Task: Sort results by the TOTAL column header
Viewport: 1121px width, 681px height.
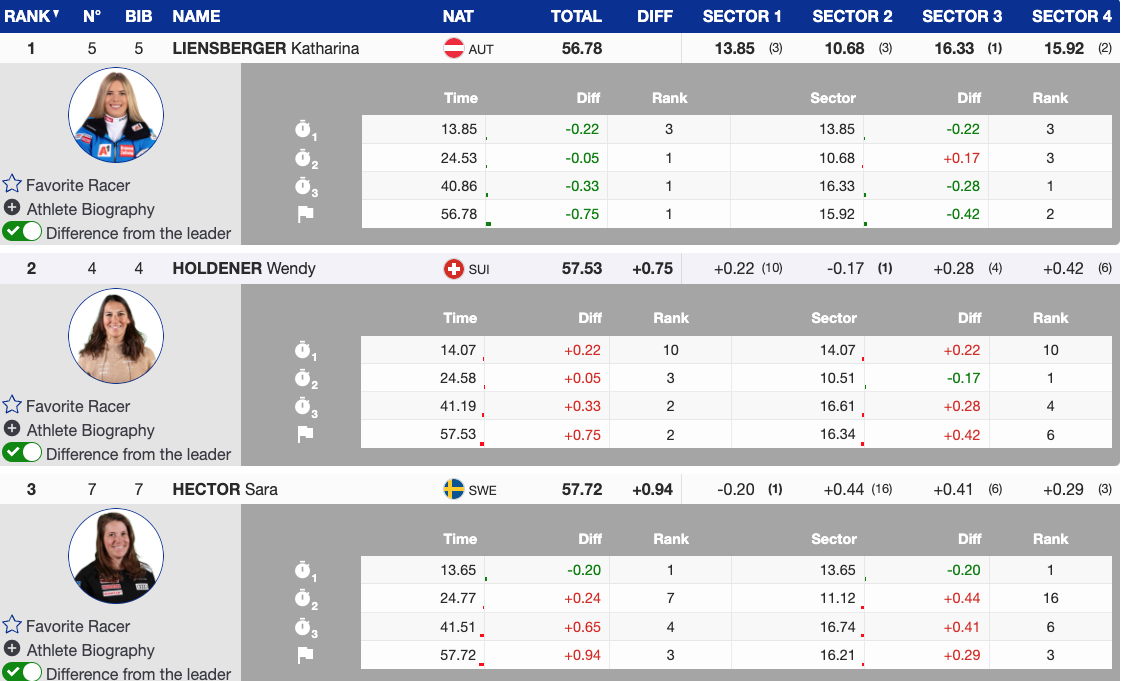Action: 576,16
